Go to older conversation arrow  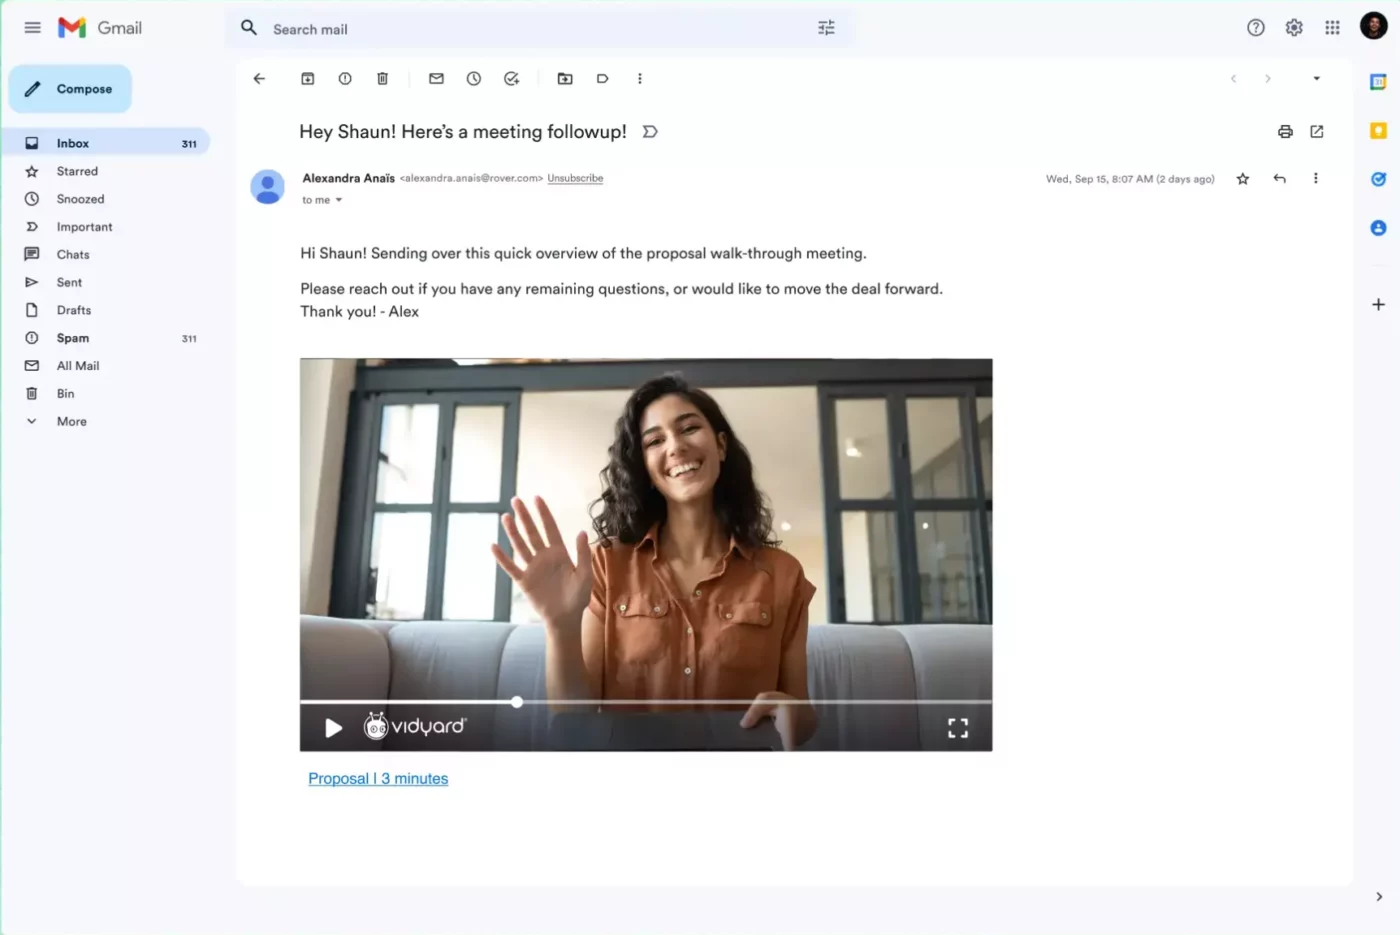click(1268, 79)
